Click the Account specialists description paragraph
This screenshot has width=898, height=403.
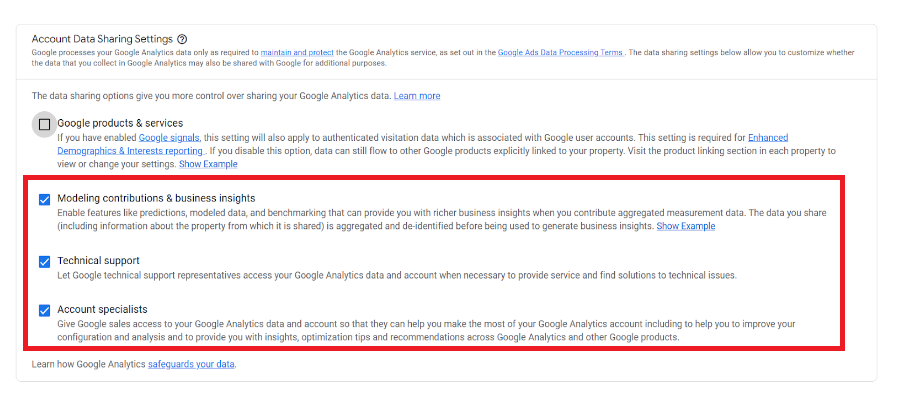point(426,330)
